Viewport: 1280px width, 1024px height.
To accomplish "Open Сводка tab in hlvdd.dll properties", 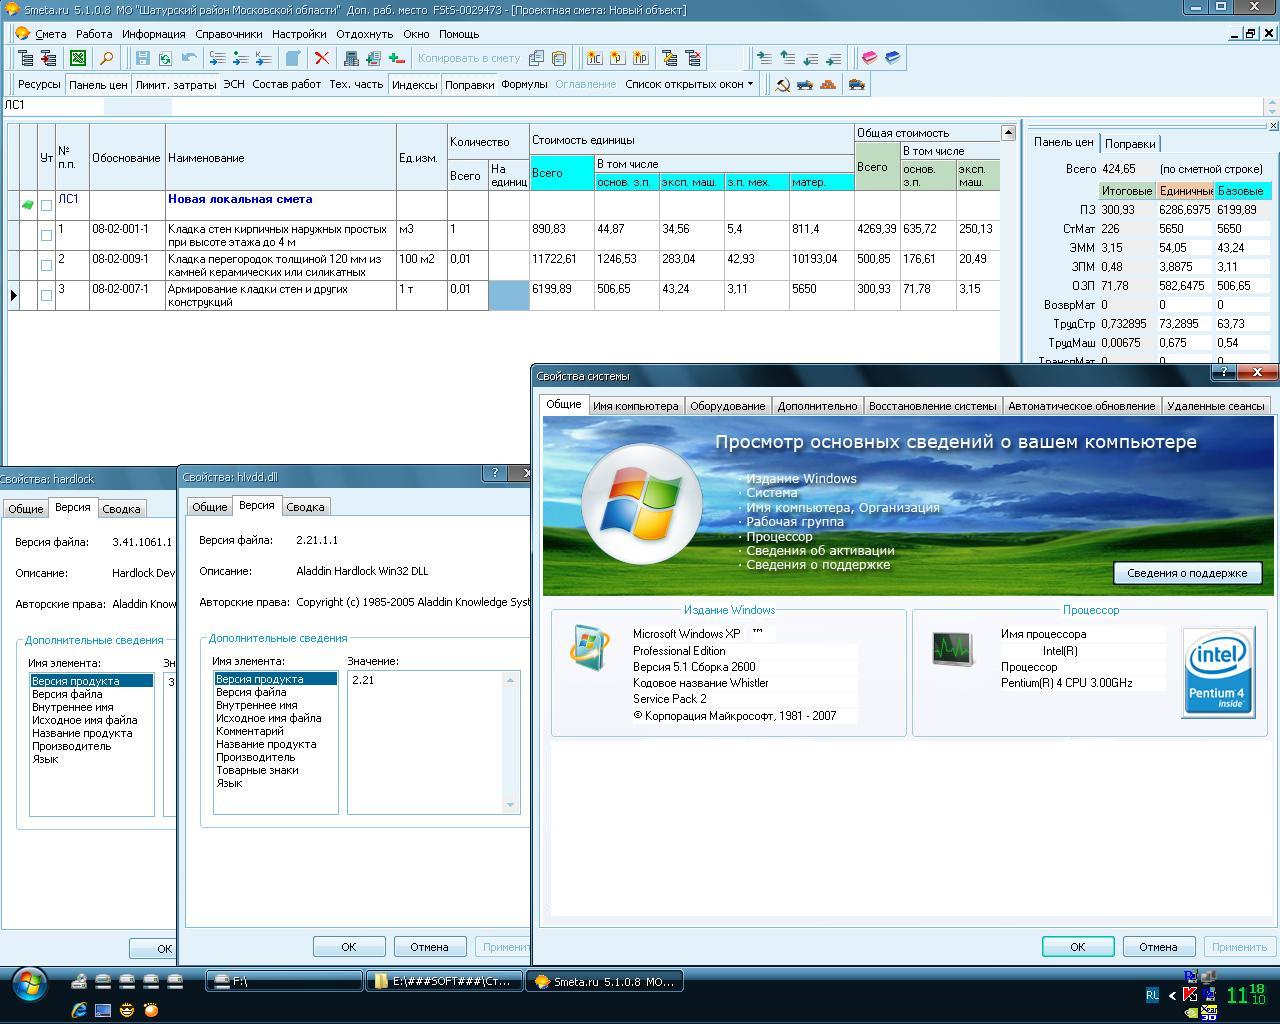I will (x=305, y=507).
